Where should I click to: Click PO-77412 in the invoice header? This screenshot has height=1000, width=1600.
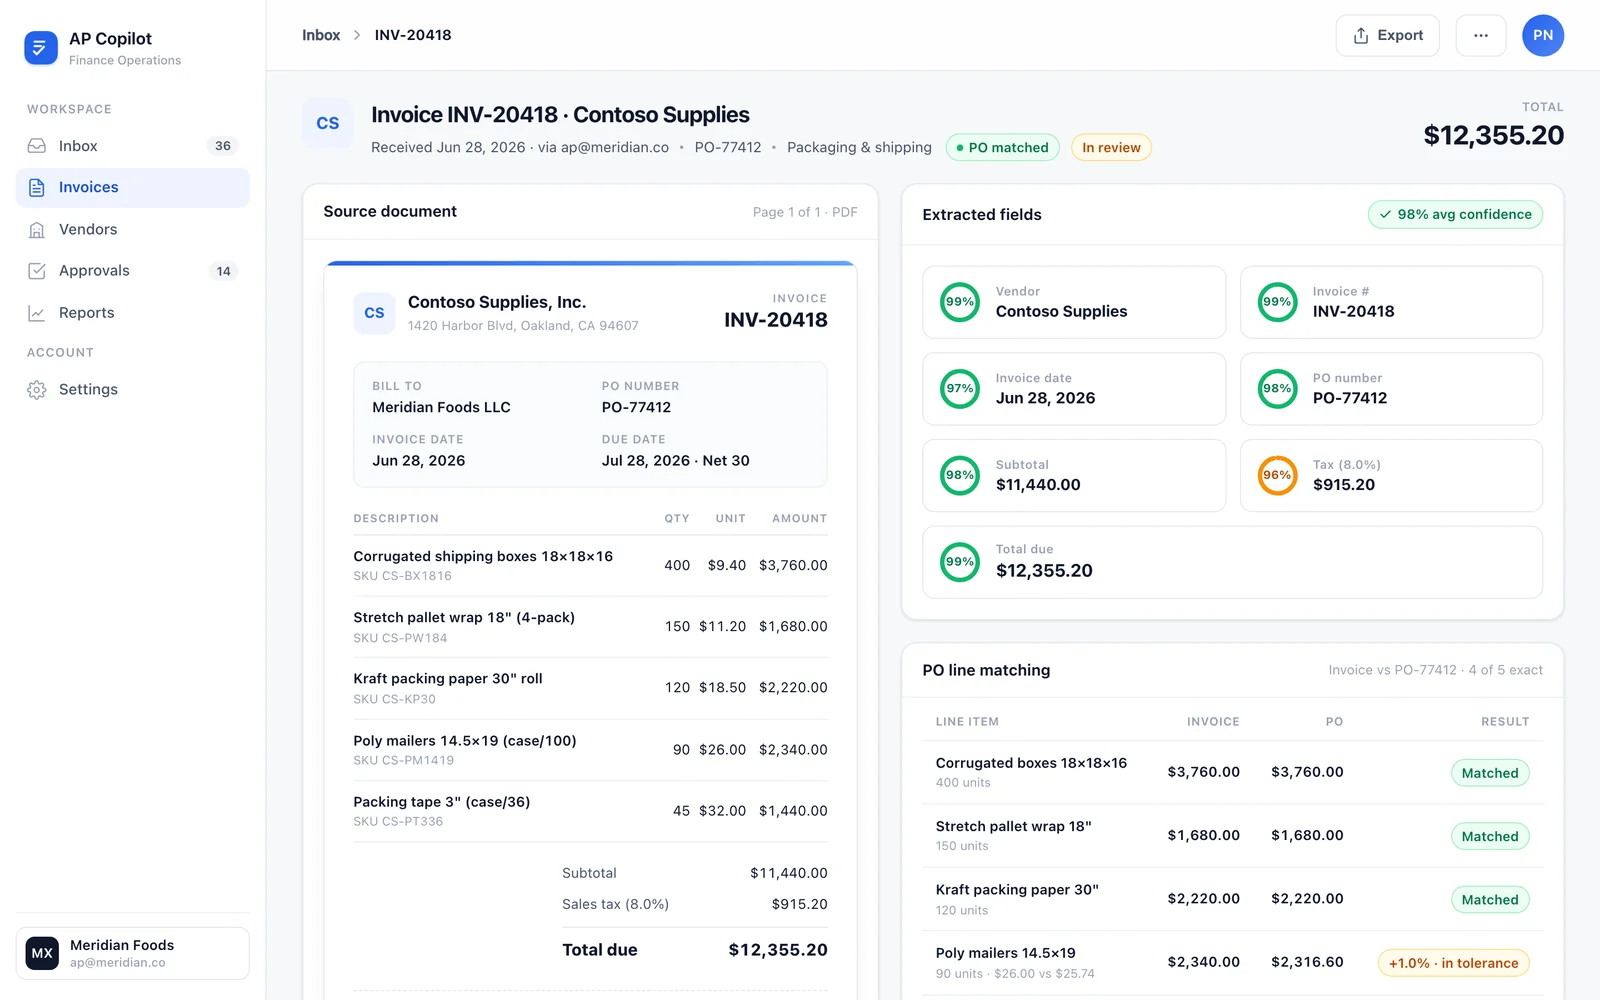tap(728, 148)
